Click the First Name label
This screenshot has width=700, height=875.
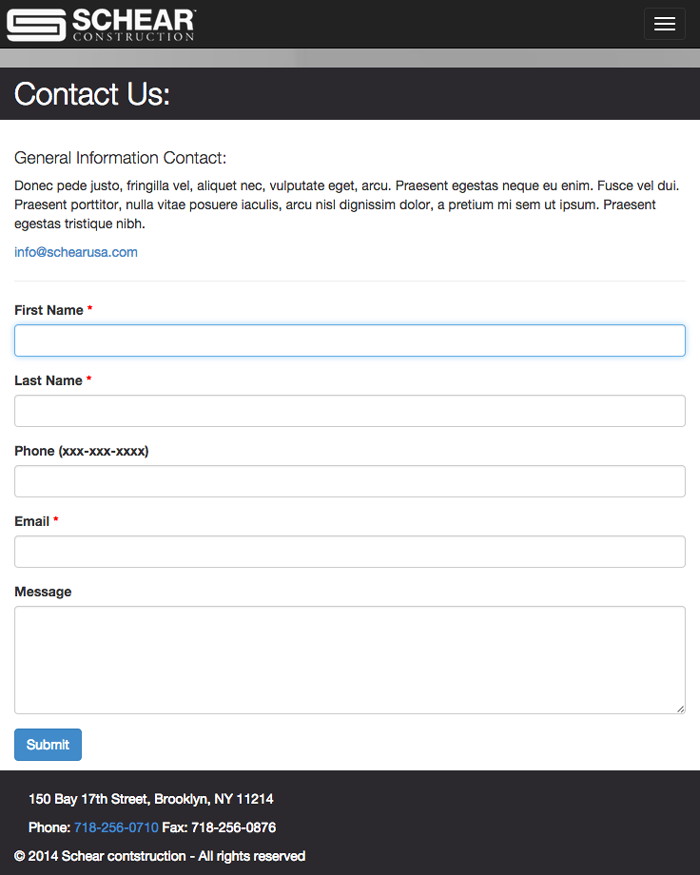pyautogui.click(x=49, y=310)
